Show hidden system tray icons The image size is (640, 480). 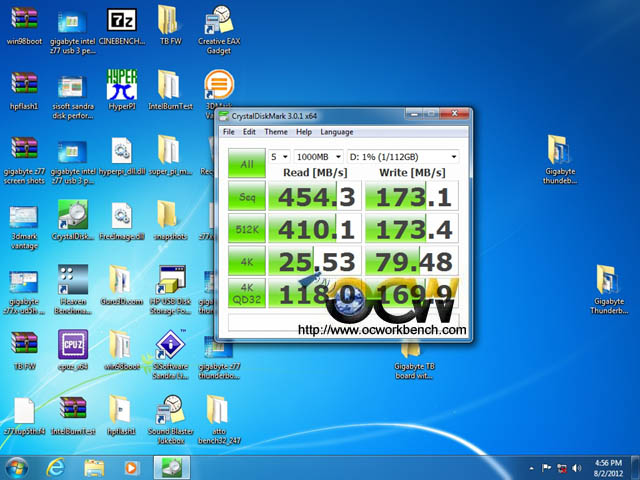[x=531, y=468]
